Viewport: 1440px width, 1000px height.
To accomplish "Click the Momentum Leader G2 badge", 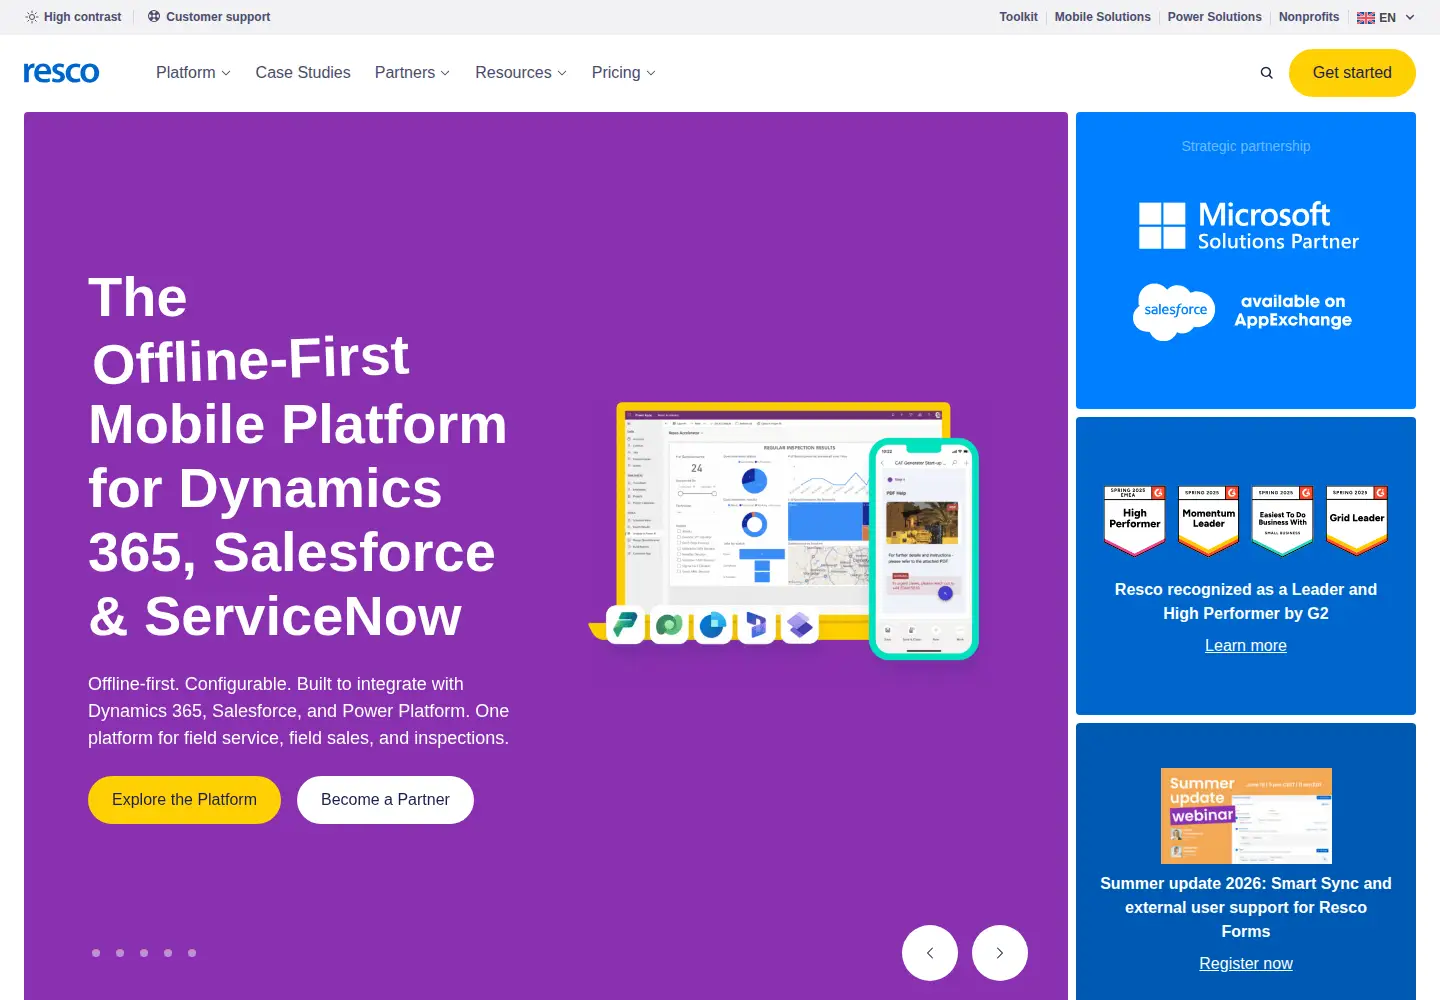I will click(x=1209, y=520).
